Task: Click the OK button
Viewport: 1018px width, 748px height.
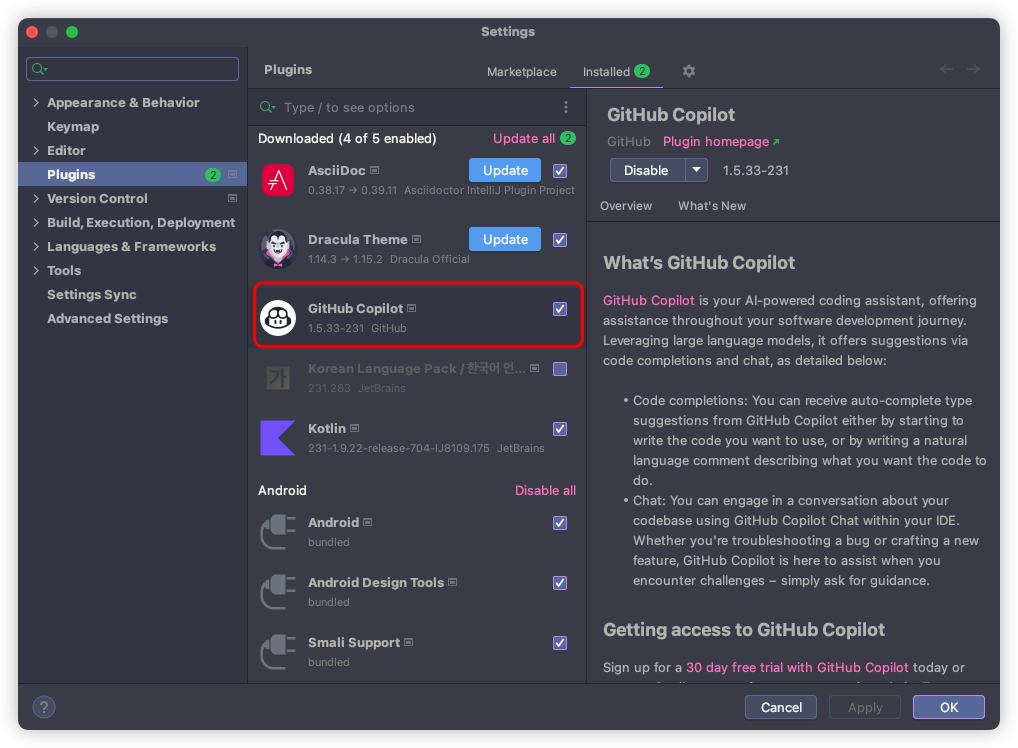Action: (x=949, y=707)
